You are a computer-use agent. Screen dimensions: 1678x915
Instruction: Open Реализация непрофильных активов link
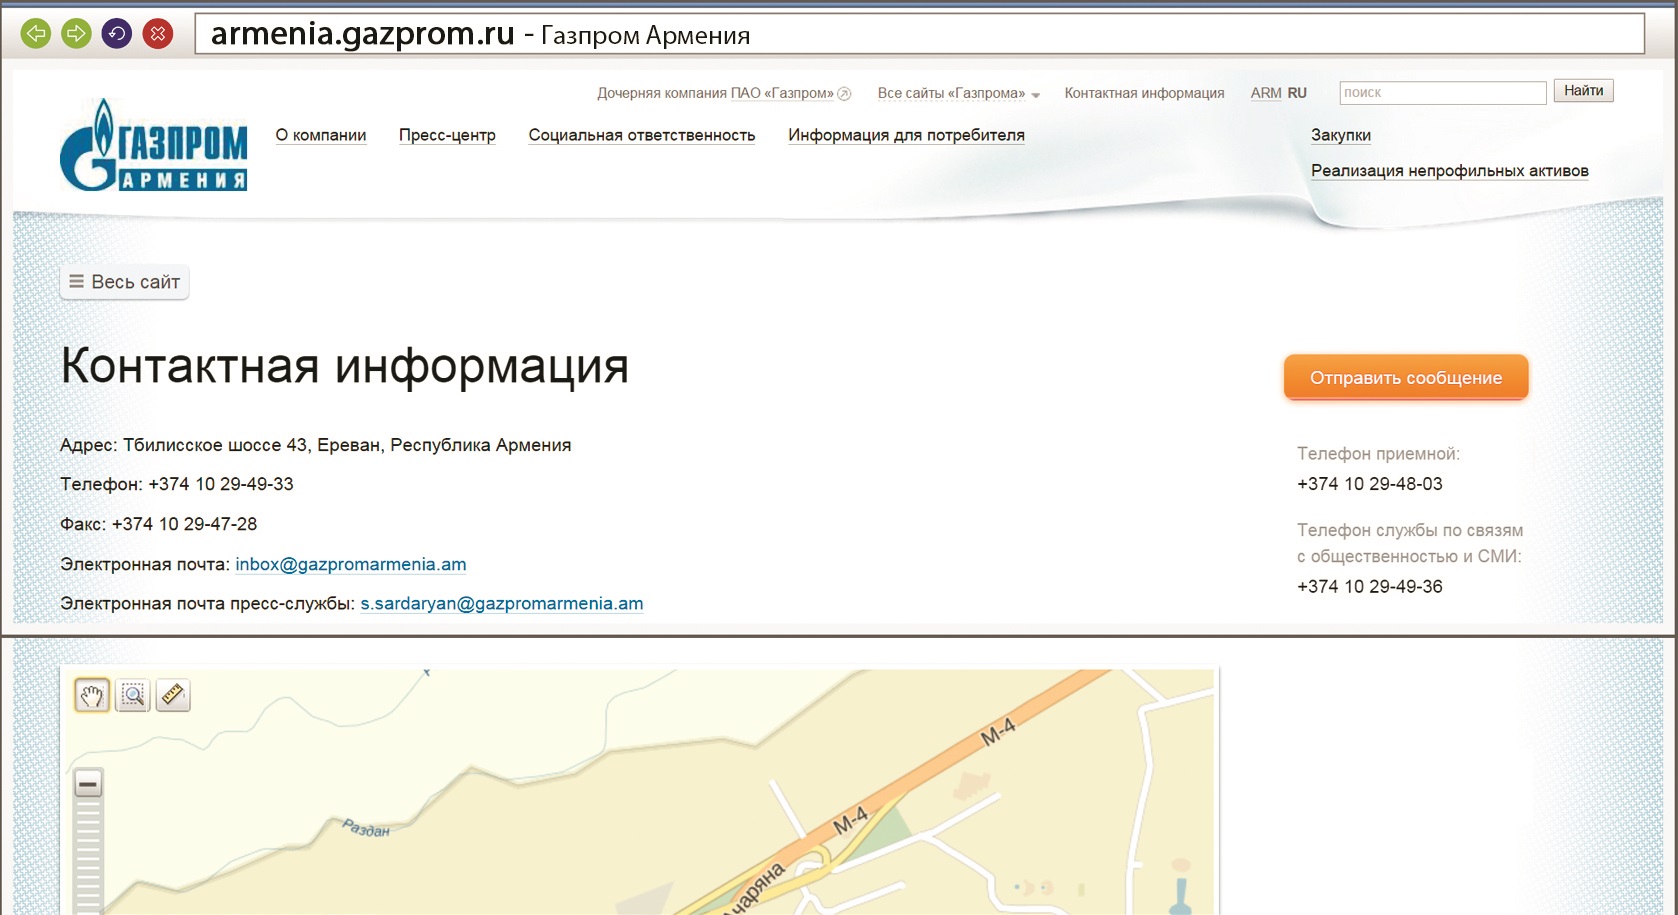(1450, 171)
